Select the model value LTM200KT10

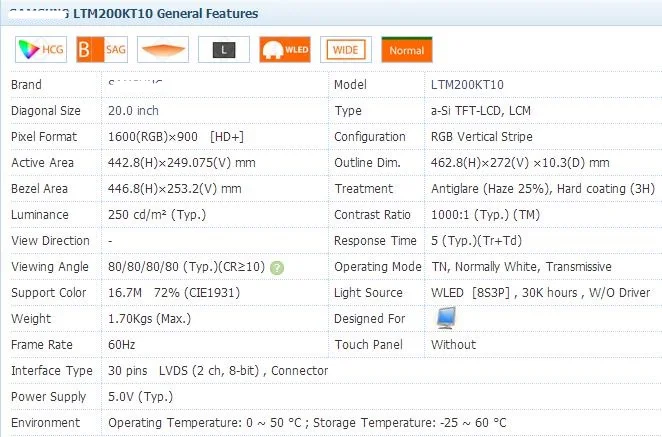click(x=467, y=85)
